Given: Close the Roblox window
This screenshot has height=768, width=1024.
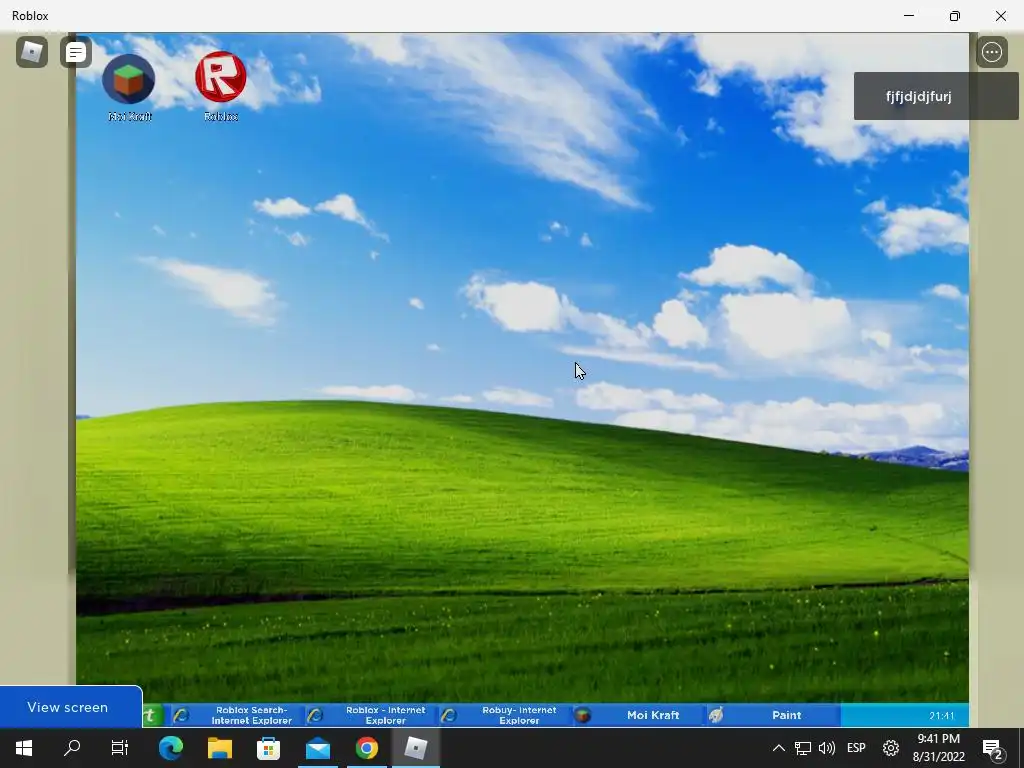Looking at the screenshot, I should (1000, 16).
